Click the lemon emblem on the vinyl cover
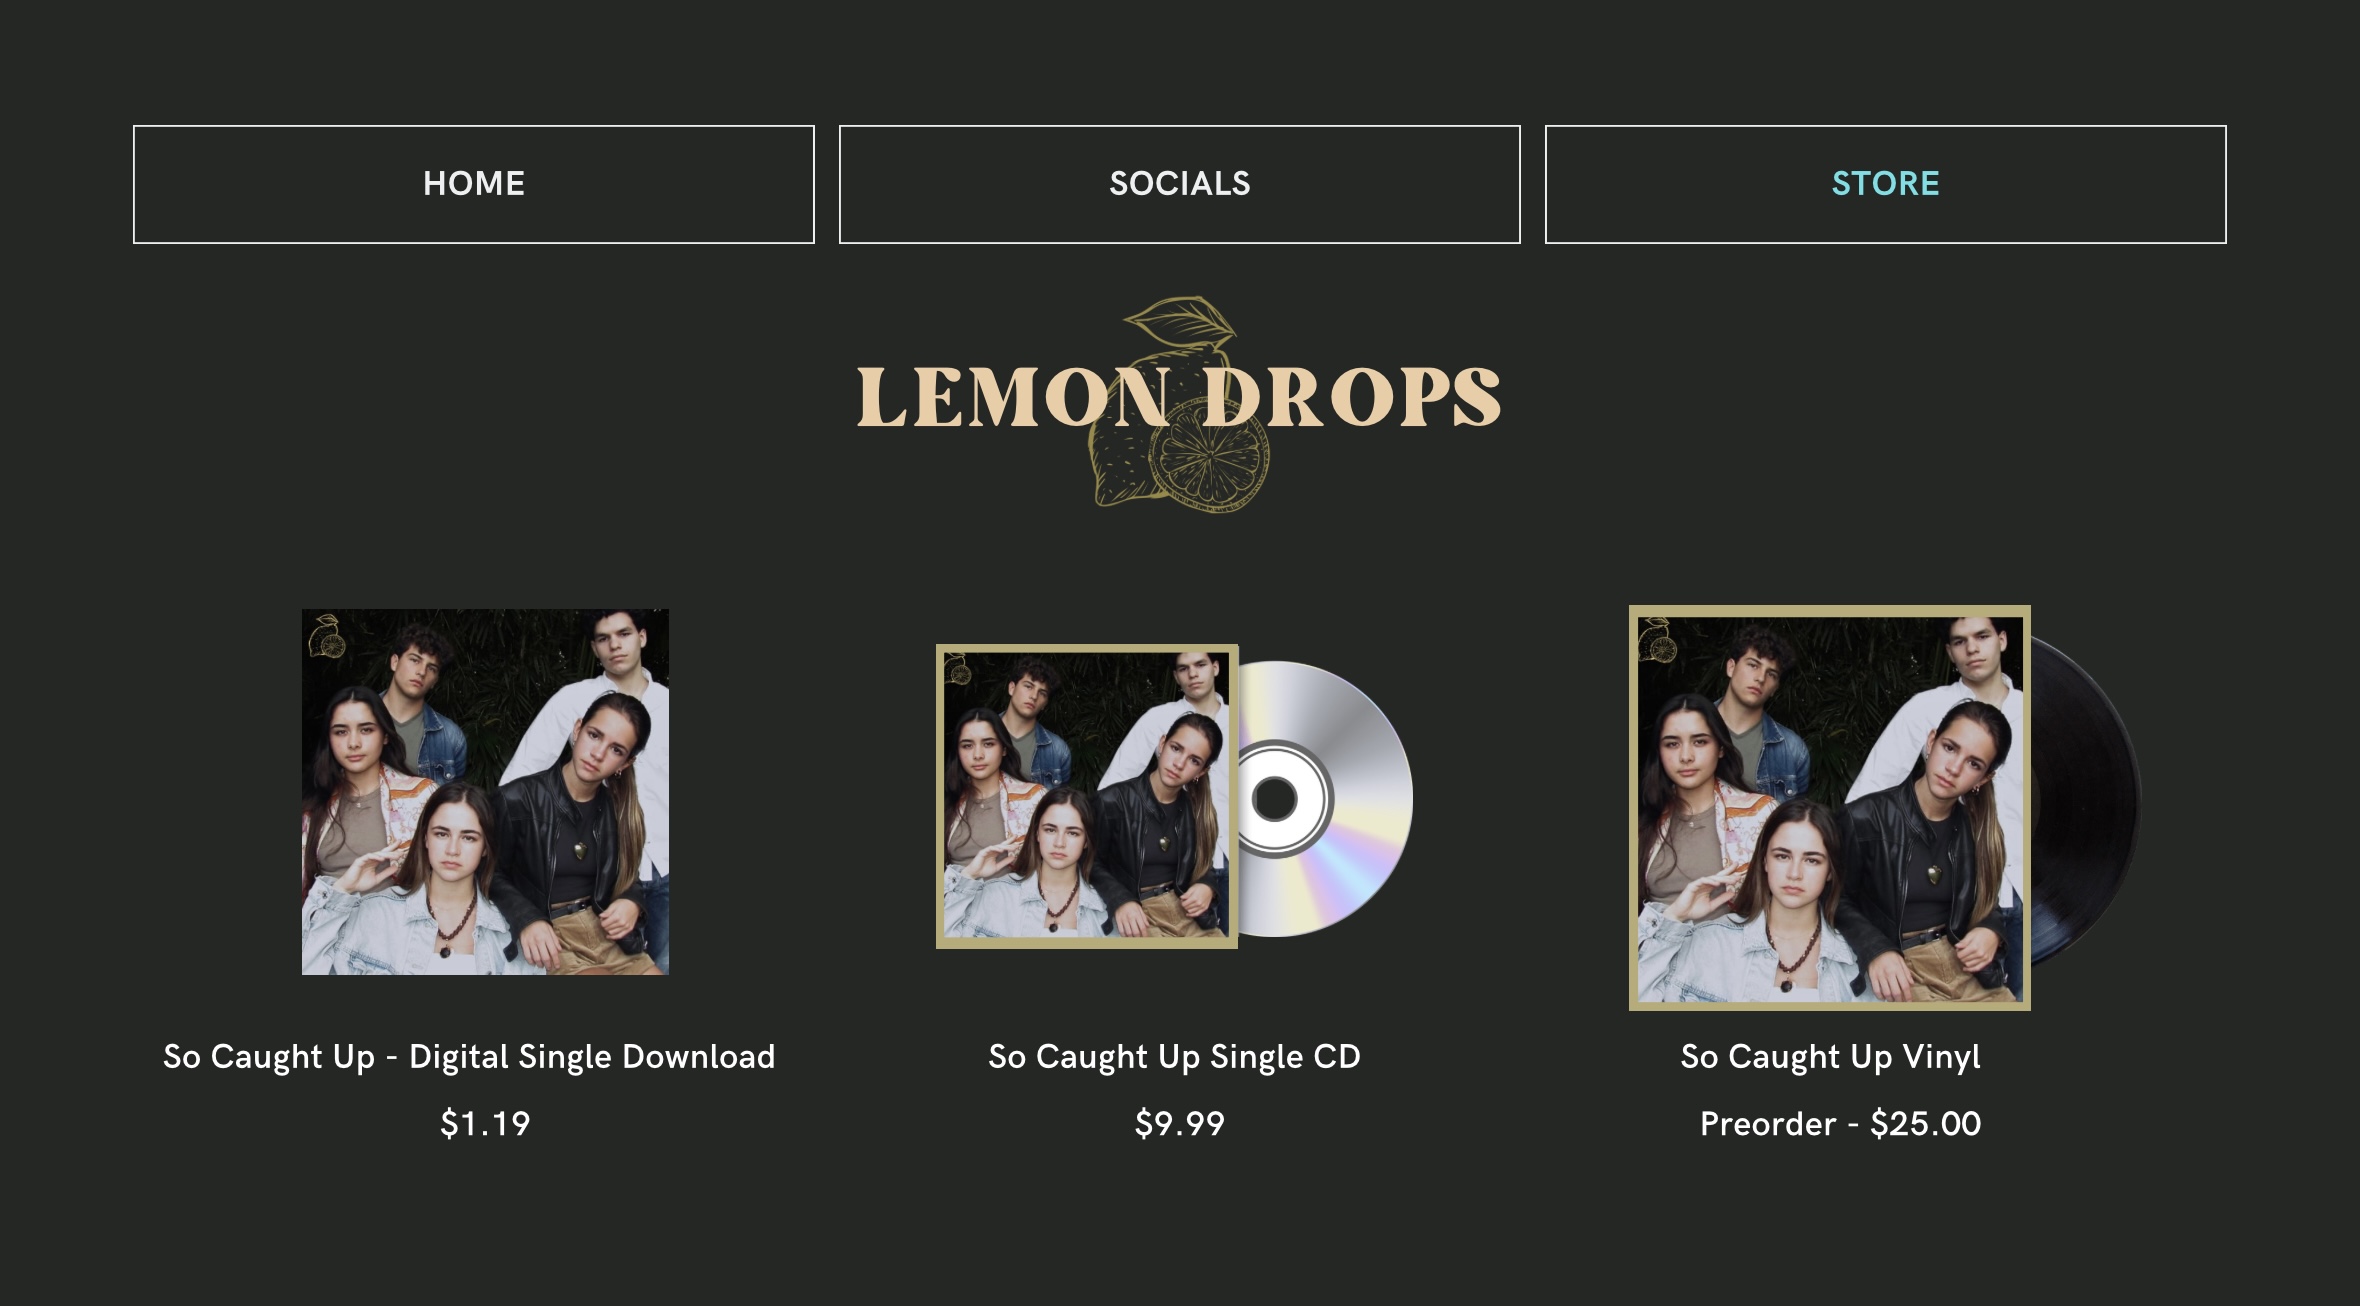The width and height of the screenshot is (2360, 1306). (x=1657, y=641)
